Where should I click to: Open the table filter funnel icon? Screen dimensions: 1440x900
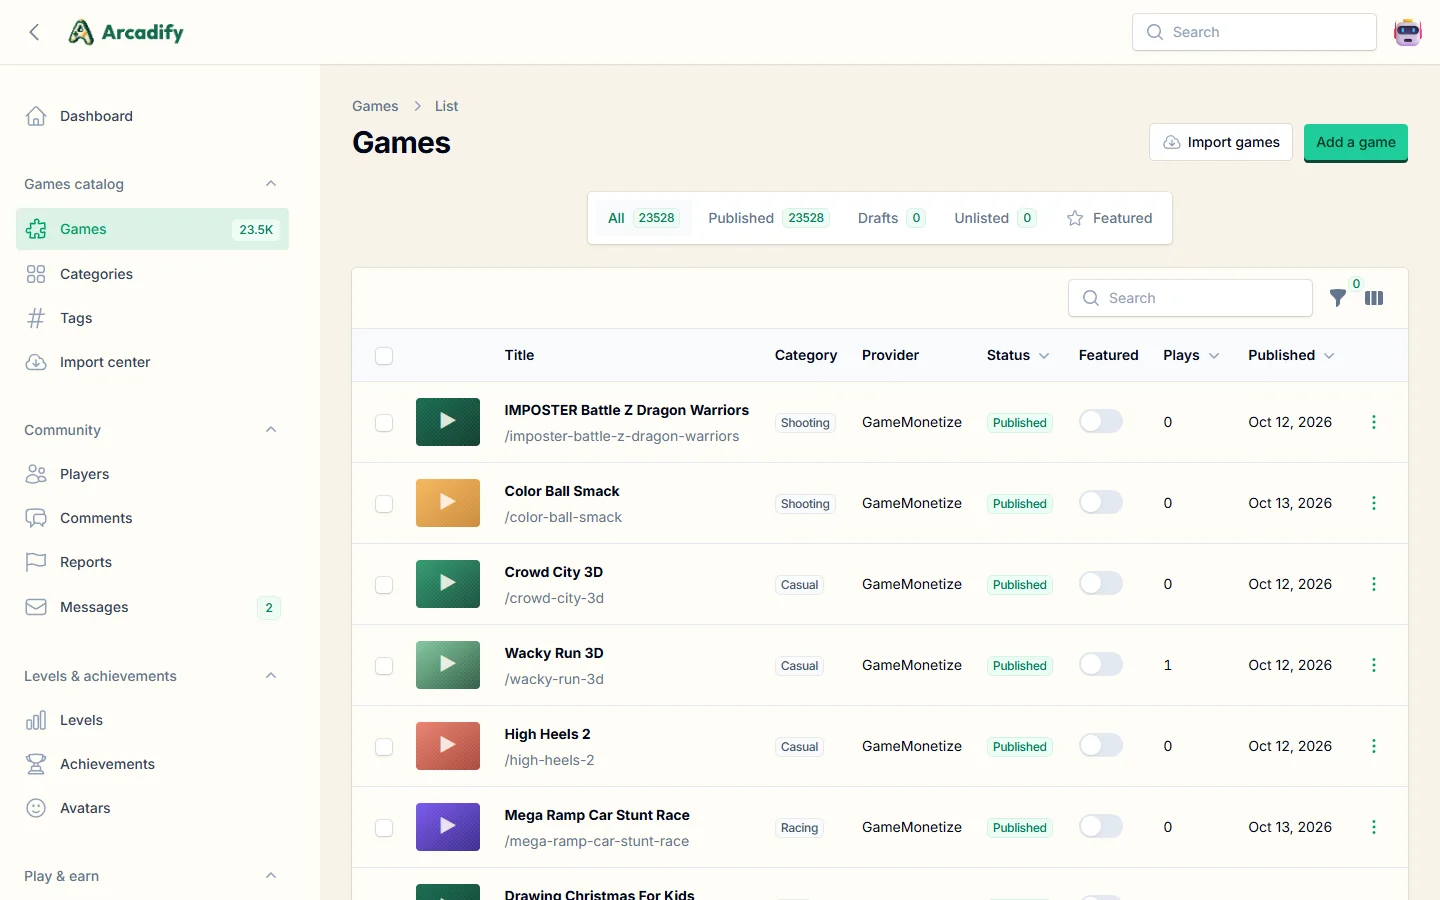(1338, 298)
